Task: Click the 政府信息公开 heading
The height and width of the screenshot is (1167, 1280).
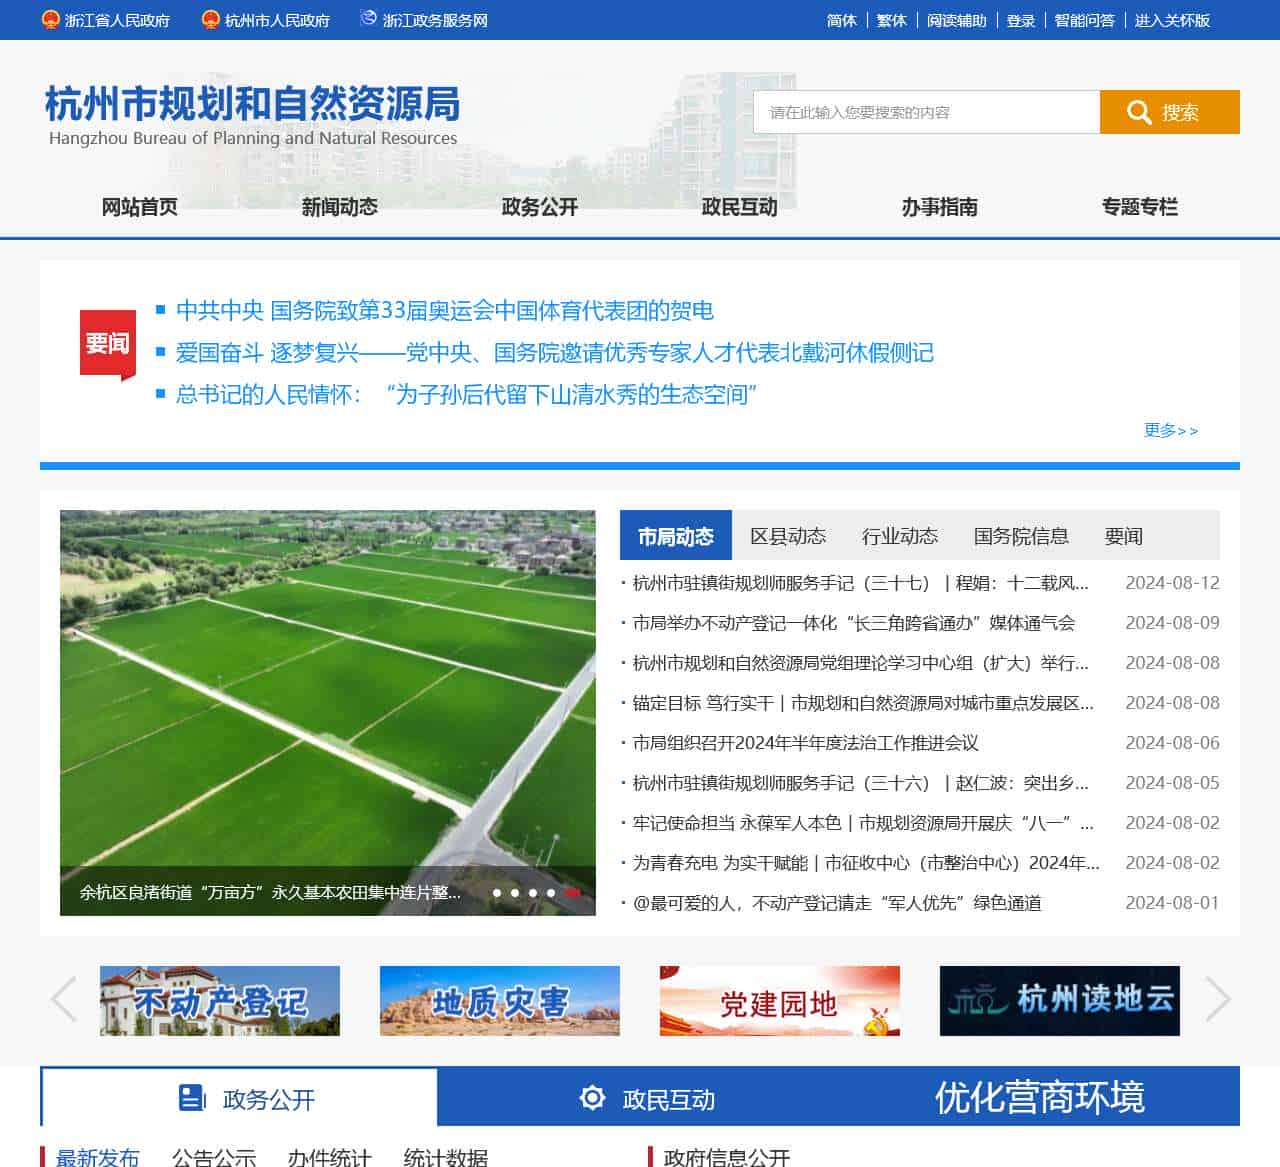Action: point(727,1158)
